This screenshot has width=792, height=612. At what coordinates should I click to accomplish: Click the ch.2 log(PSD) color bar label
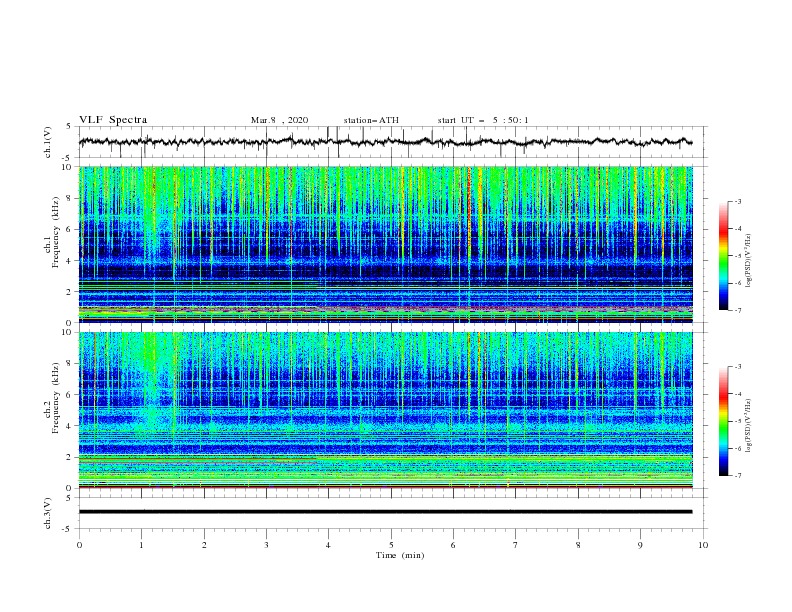point(748,425)
